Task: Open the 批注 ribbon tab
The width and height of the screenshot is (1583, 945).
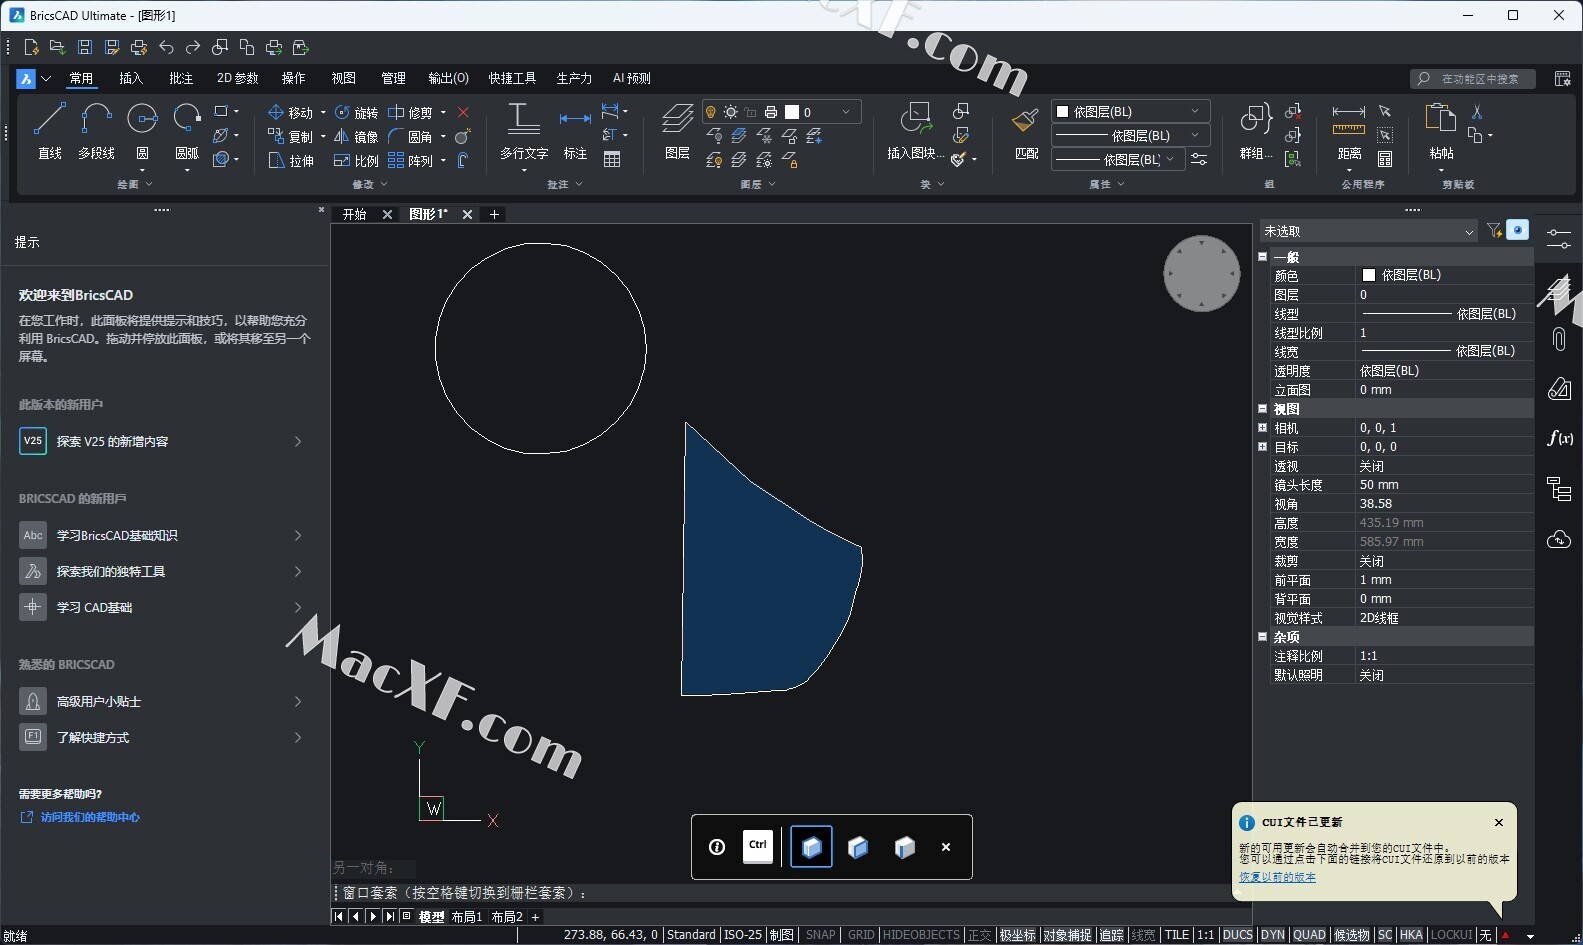Action: click(x=181, y=78)
